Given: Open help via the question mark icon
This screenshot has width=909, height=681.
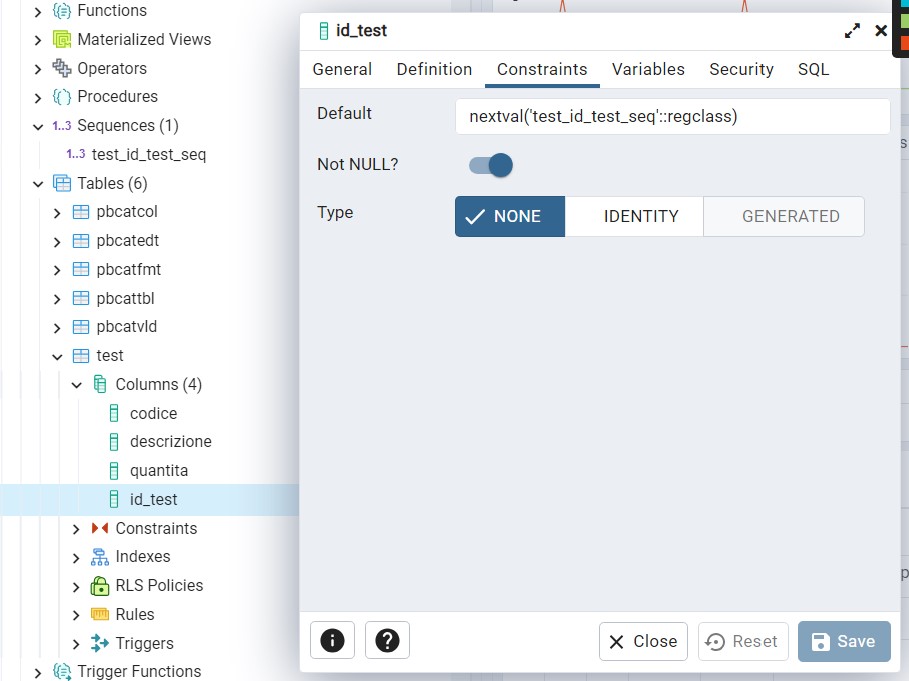Looking at the screenshot, I should pyautogui.click(x=387, y=641).
